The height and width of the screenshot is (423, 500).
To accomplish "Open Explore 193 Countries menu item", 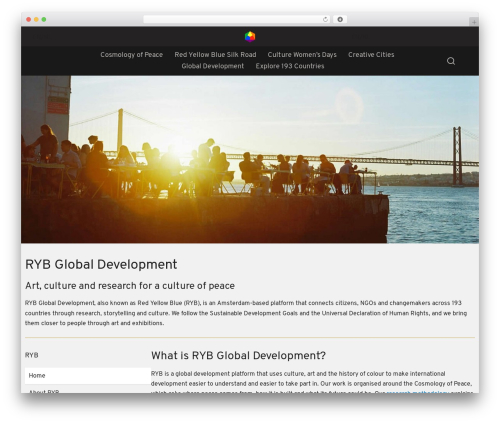I will click(x=290, y=66).
